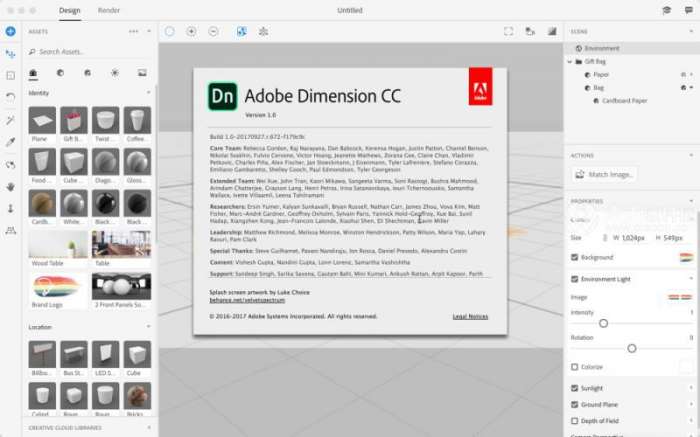Collapse the Location asset section
This screenshot has height=437, width=700.
[149, 327]
